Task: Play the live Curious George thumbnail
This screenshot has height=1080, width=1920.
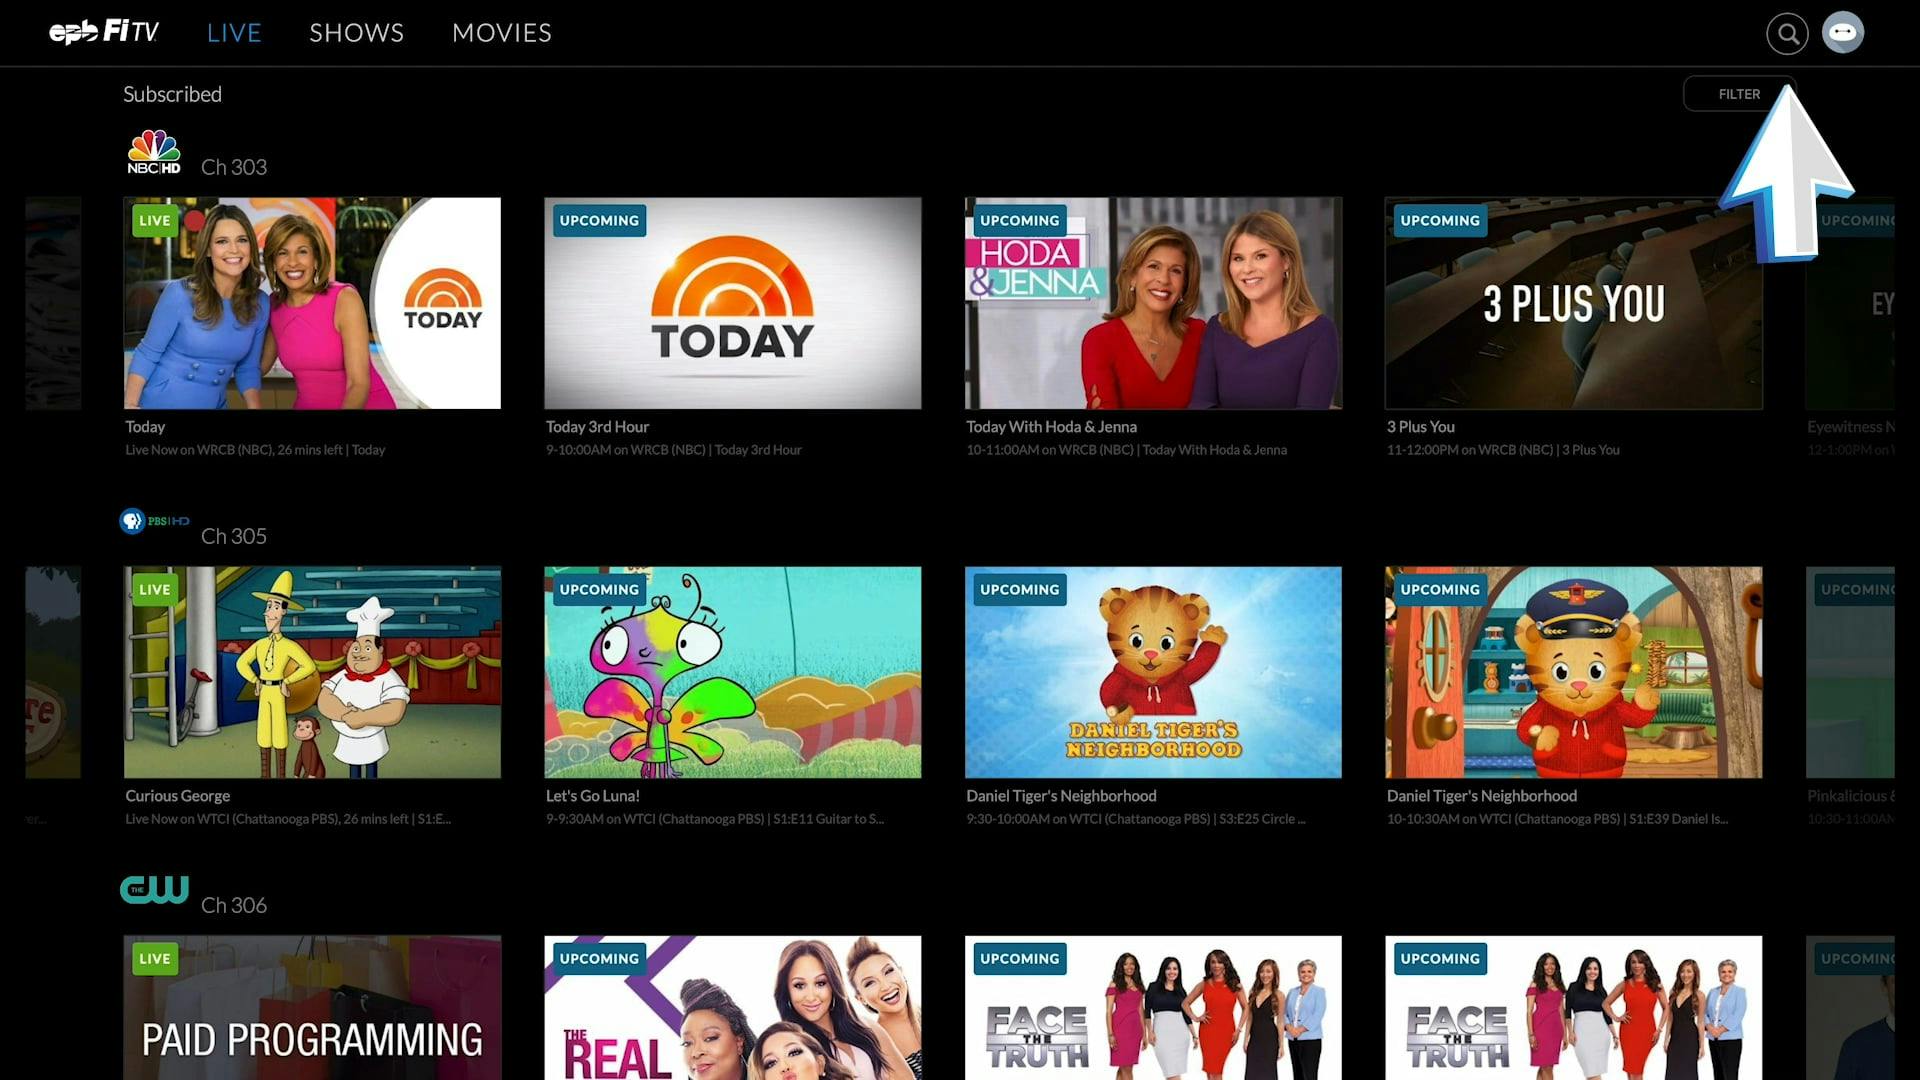Action: click(x=312, y=672)
